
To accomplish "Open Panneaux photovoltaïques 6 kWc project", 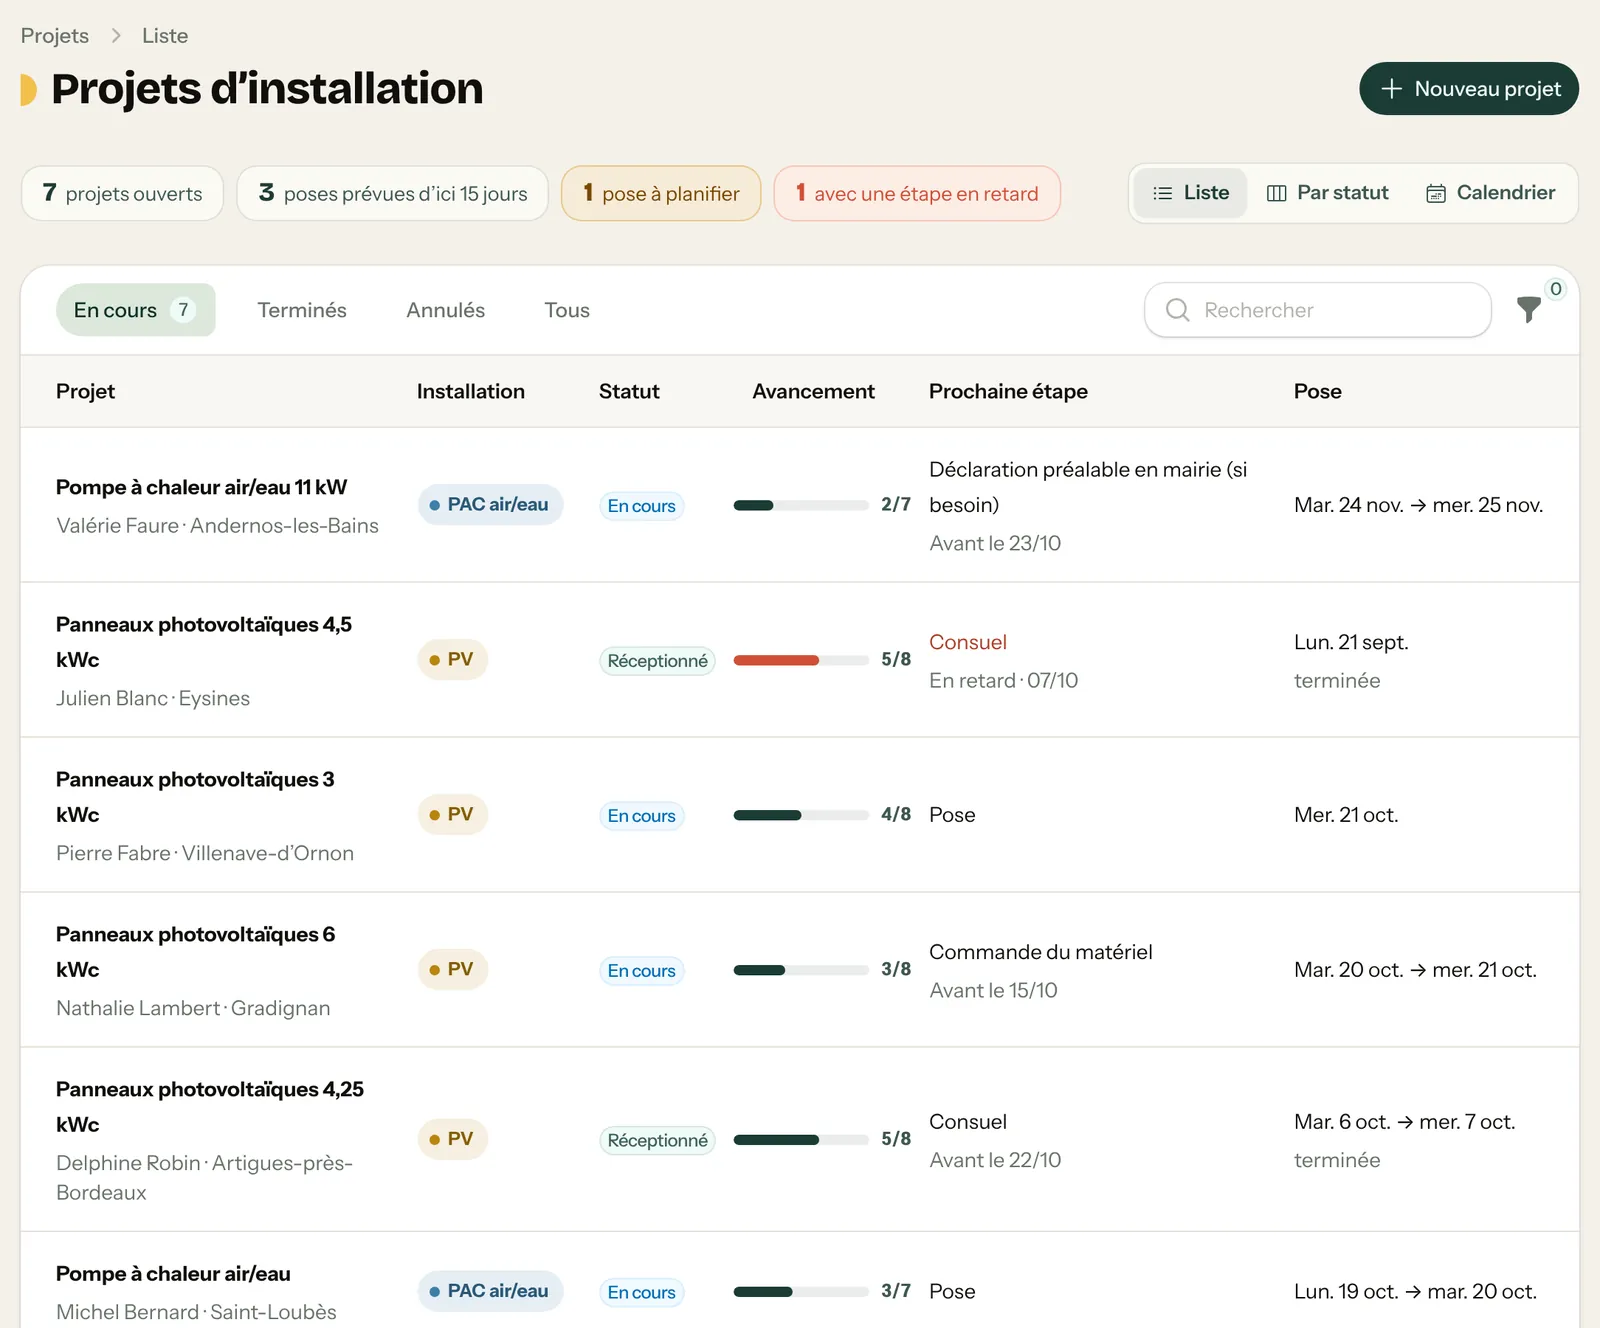I will pyautogui.click(x=196, y=952).
